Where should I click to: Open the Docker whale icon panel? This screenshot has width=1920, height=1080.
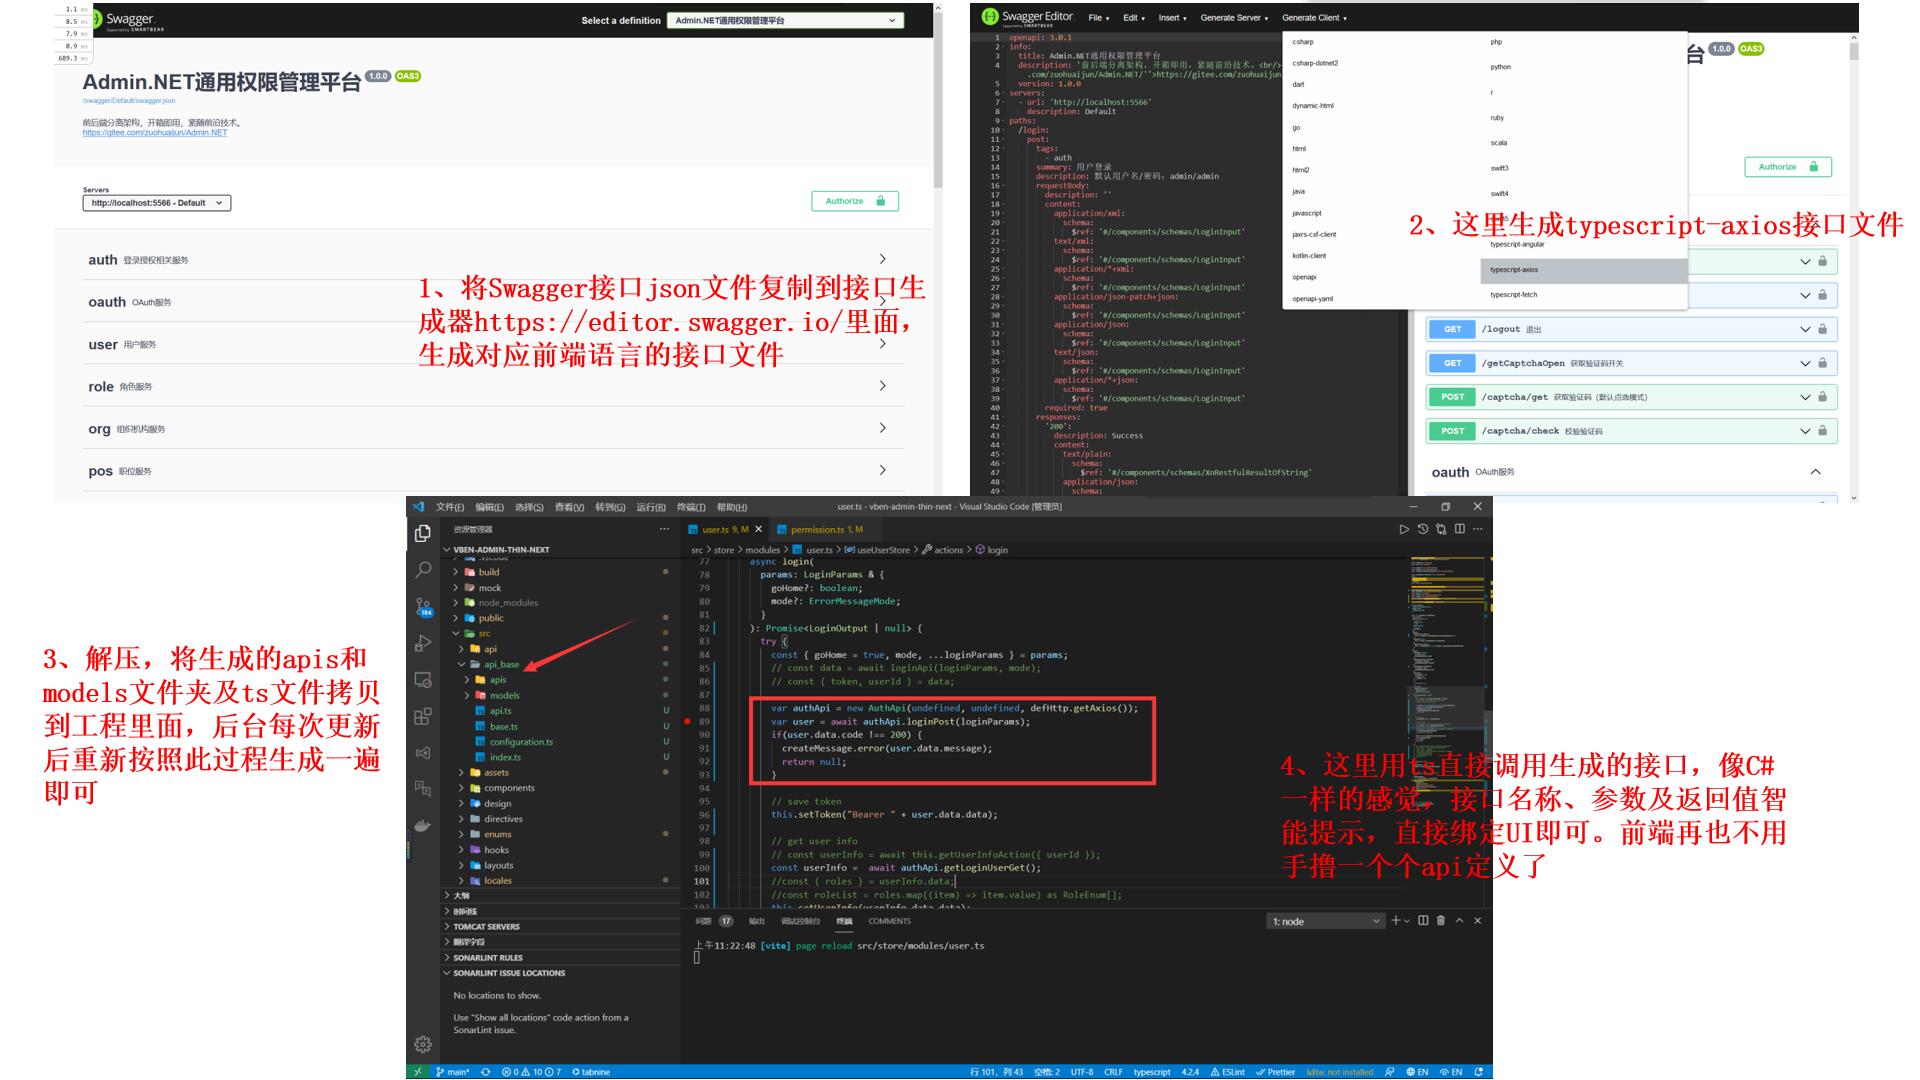point(423,826)
